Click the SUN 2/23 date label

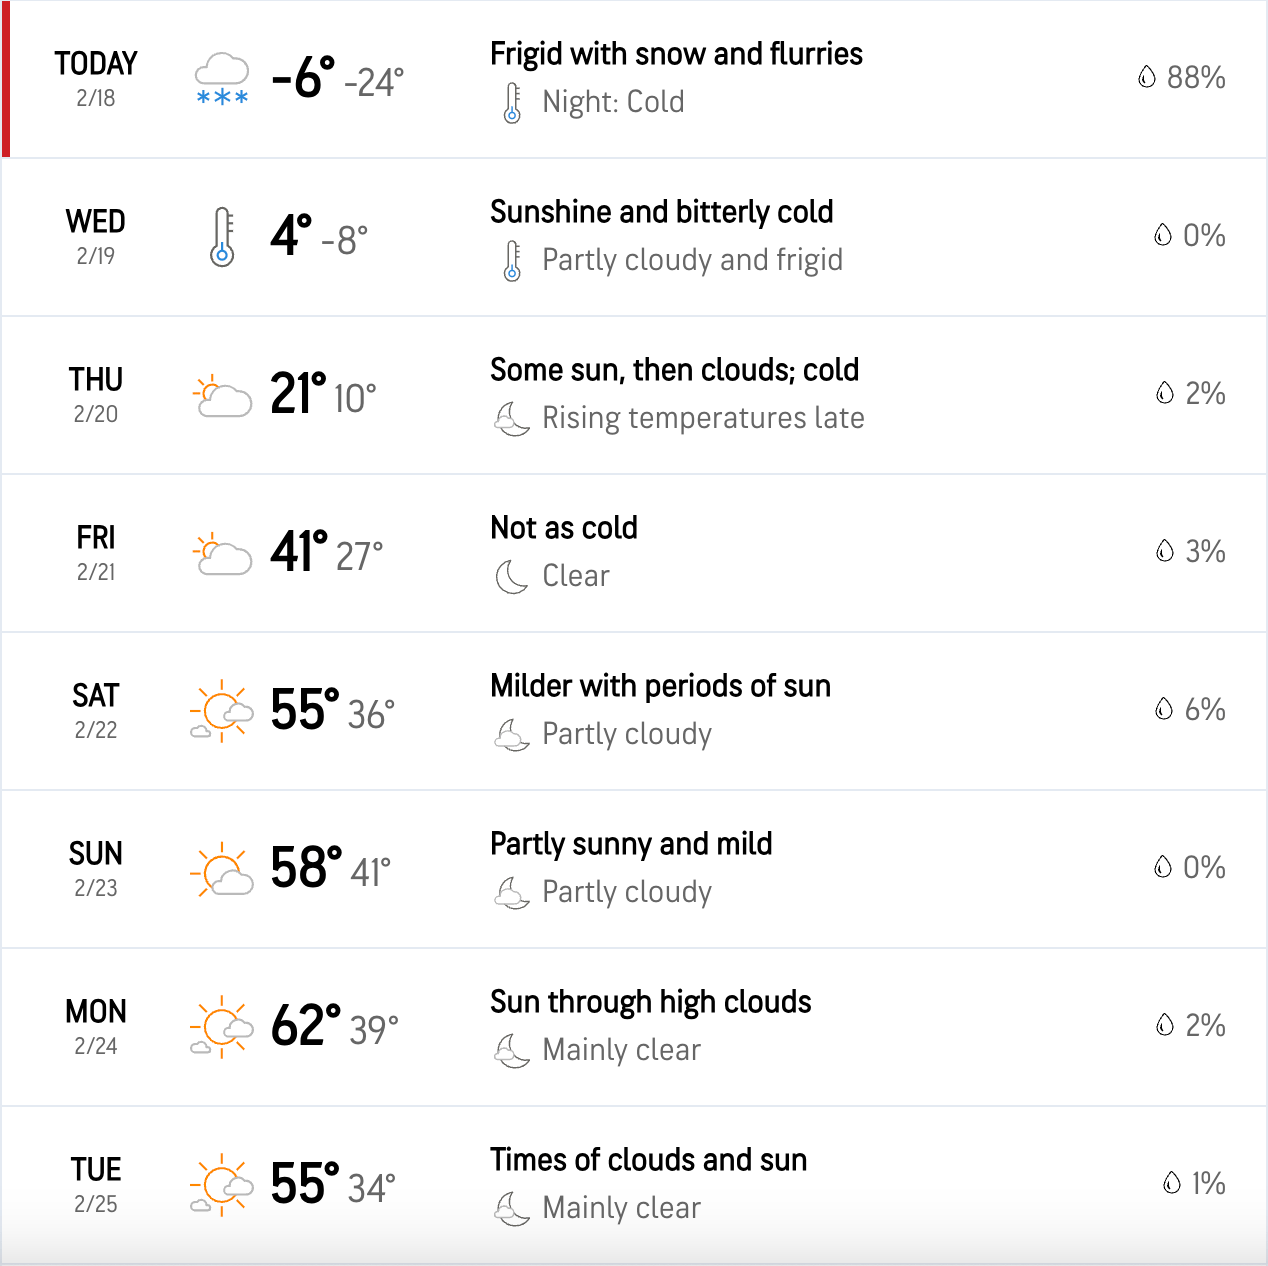pyautogui.click(x=96, y=868)
